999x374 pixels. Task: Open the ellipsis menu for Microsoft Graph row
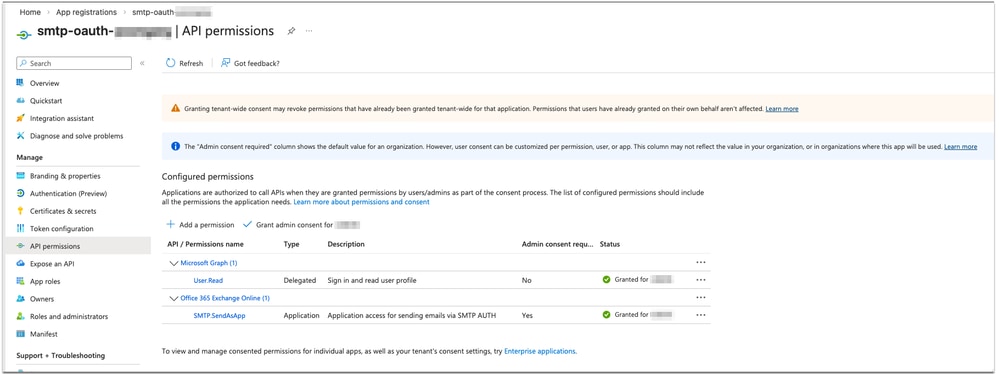click(x=701, y=262)
